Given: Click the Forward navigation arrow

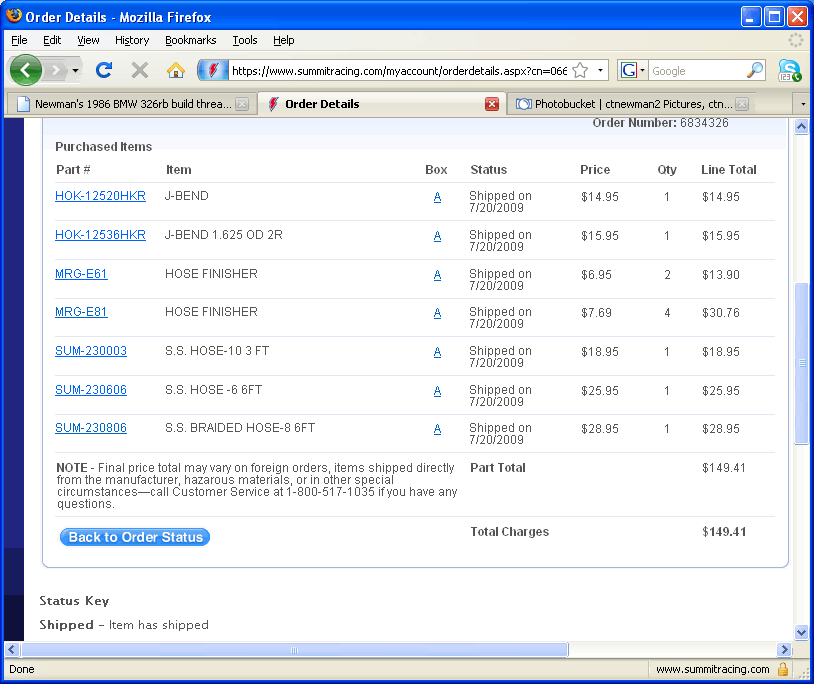Looking at the screenshot, I should click(x=56, y=70).
